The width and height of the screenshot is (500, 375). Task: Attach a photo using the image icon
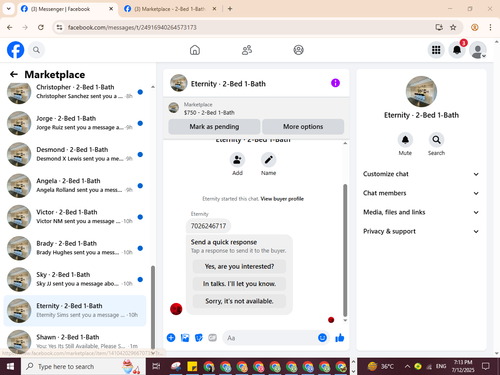[x=185, y=338]
